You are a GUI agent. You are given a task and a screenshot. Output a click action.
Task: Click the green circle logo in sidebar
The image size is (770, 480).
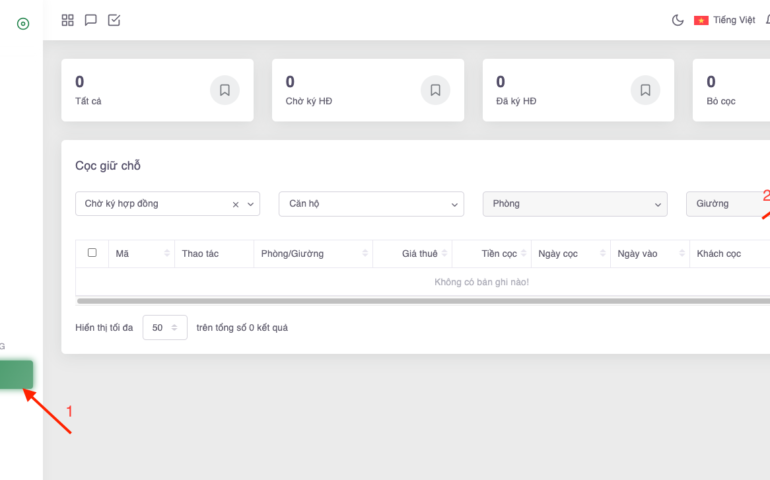click(22, 23)
